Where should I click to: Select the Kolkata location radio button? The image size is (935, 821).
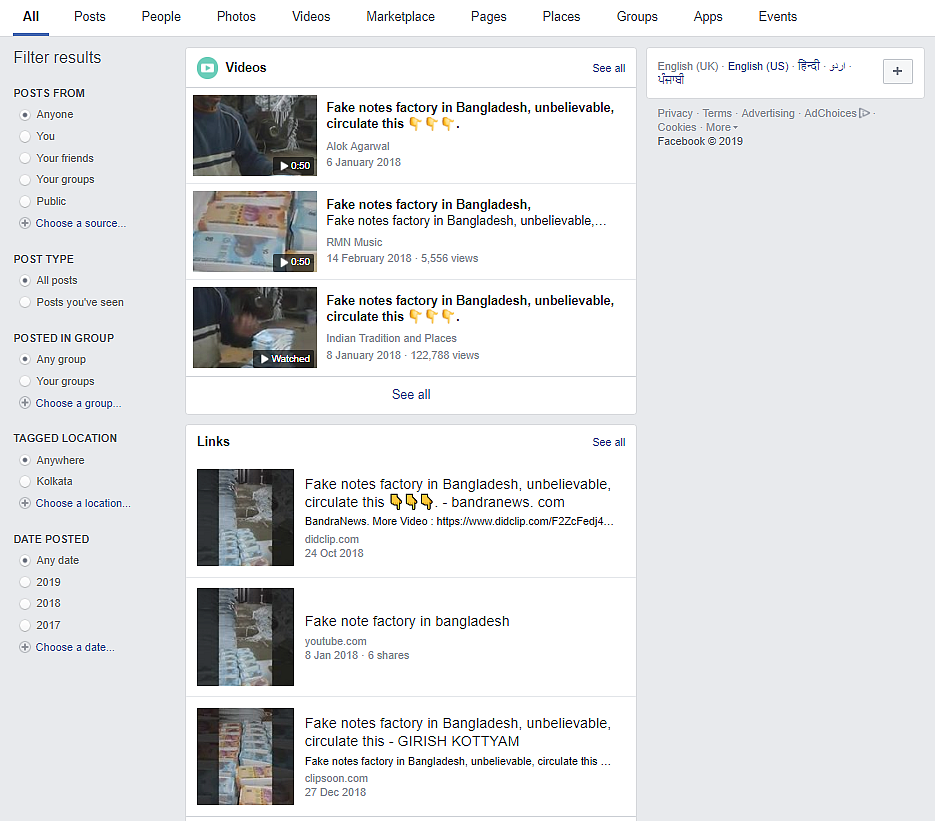[x=25, y=481]
